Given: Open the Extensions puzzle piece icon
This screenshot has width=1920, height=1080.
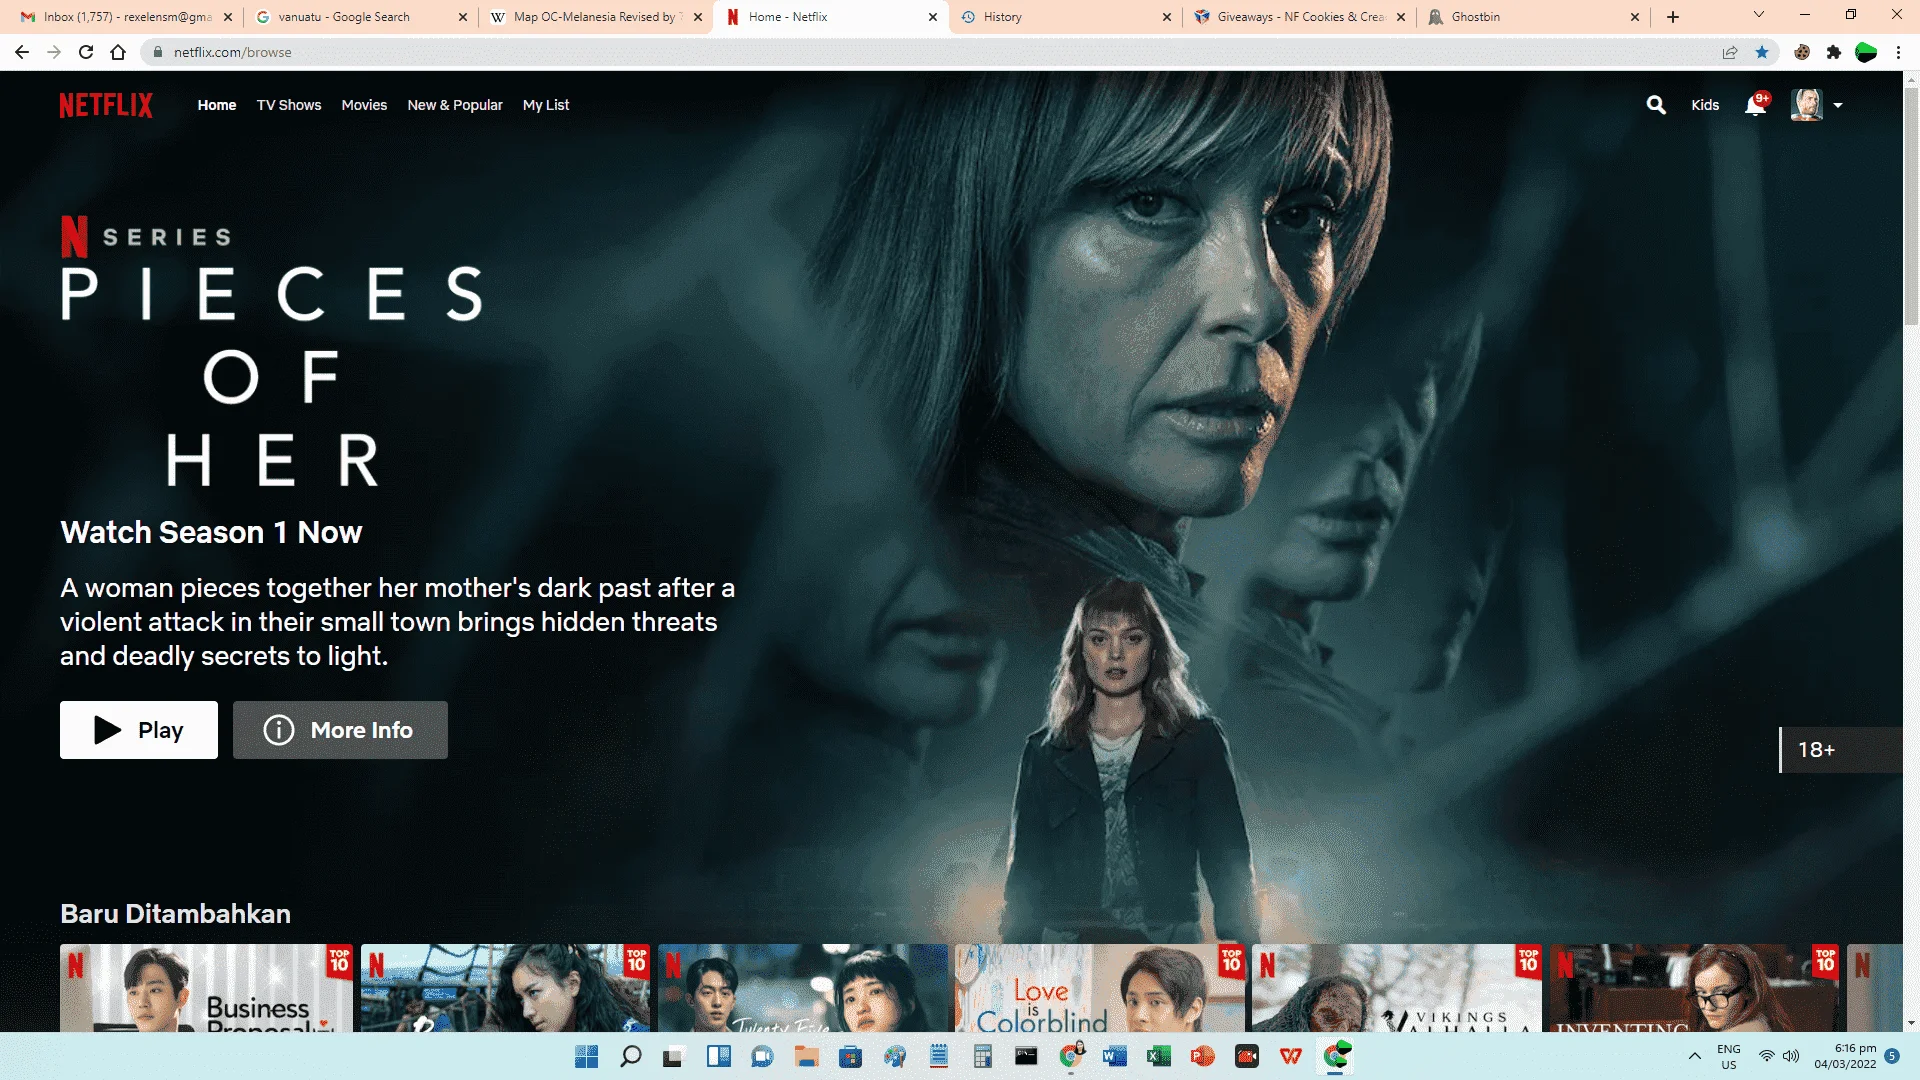Looking at the screenshot, I should coord(1834,52).
